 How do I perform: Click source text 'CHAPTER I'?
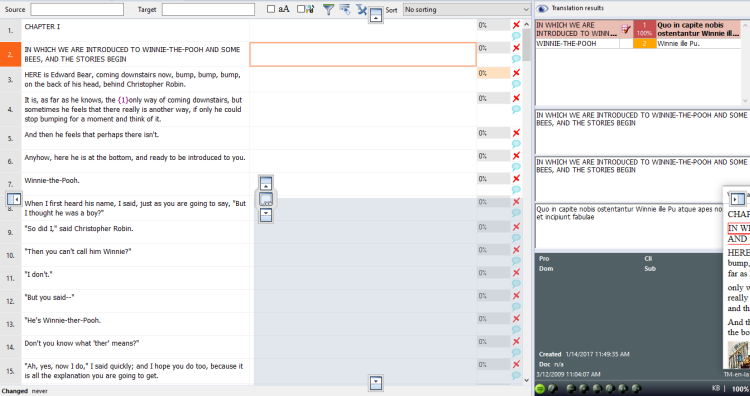[42, 27]
